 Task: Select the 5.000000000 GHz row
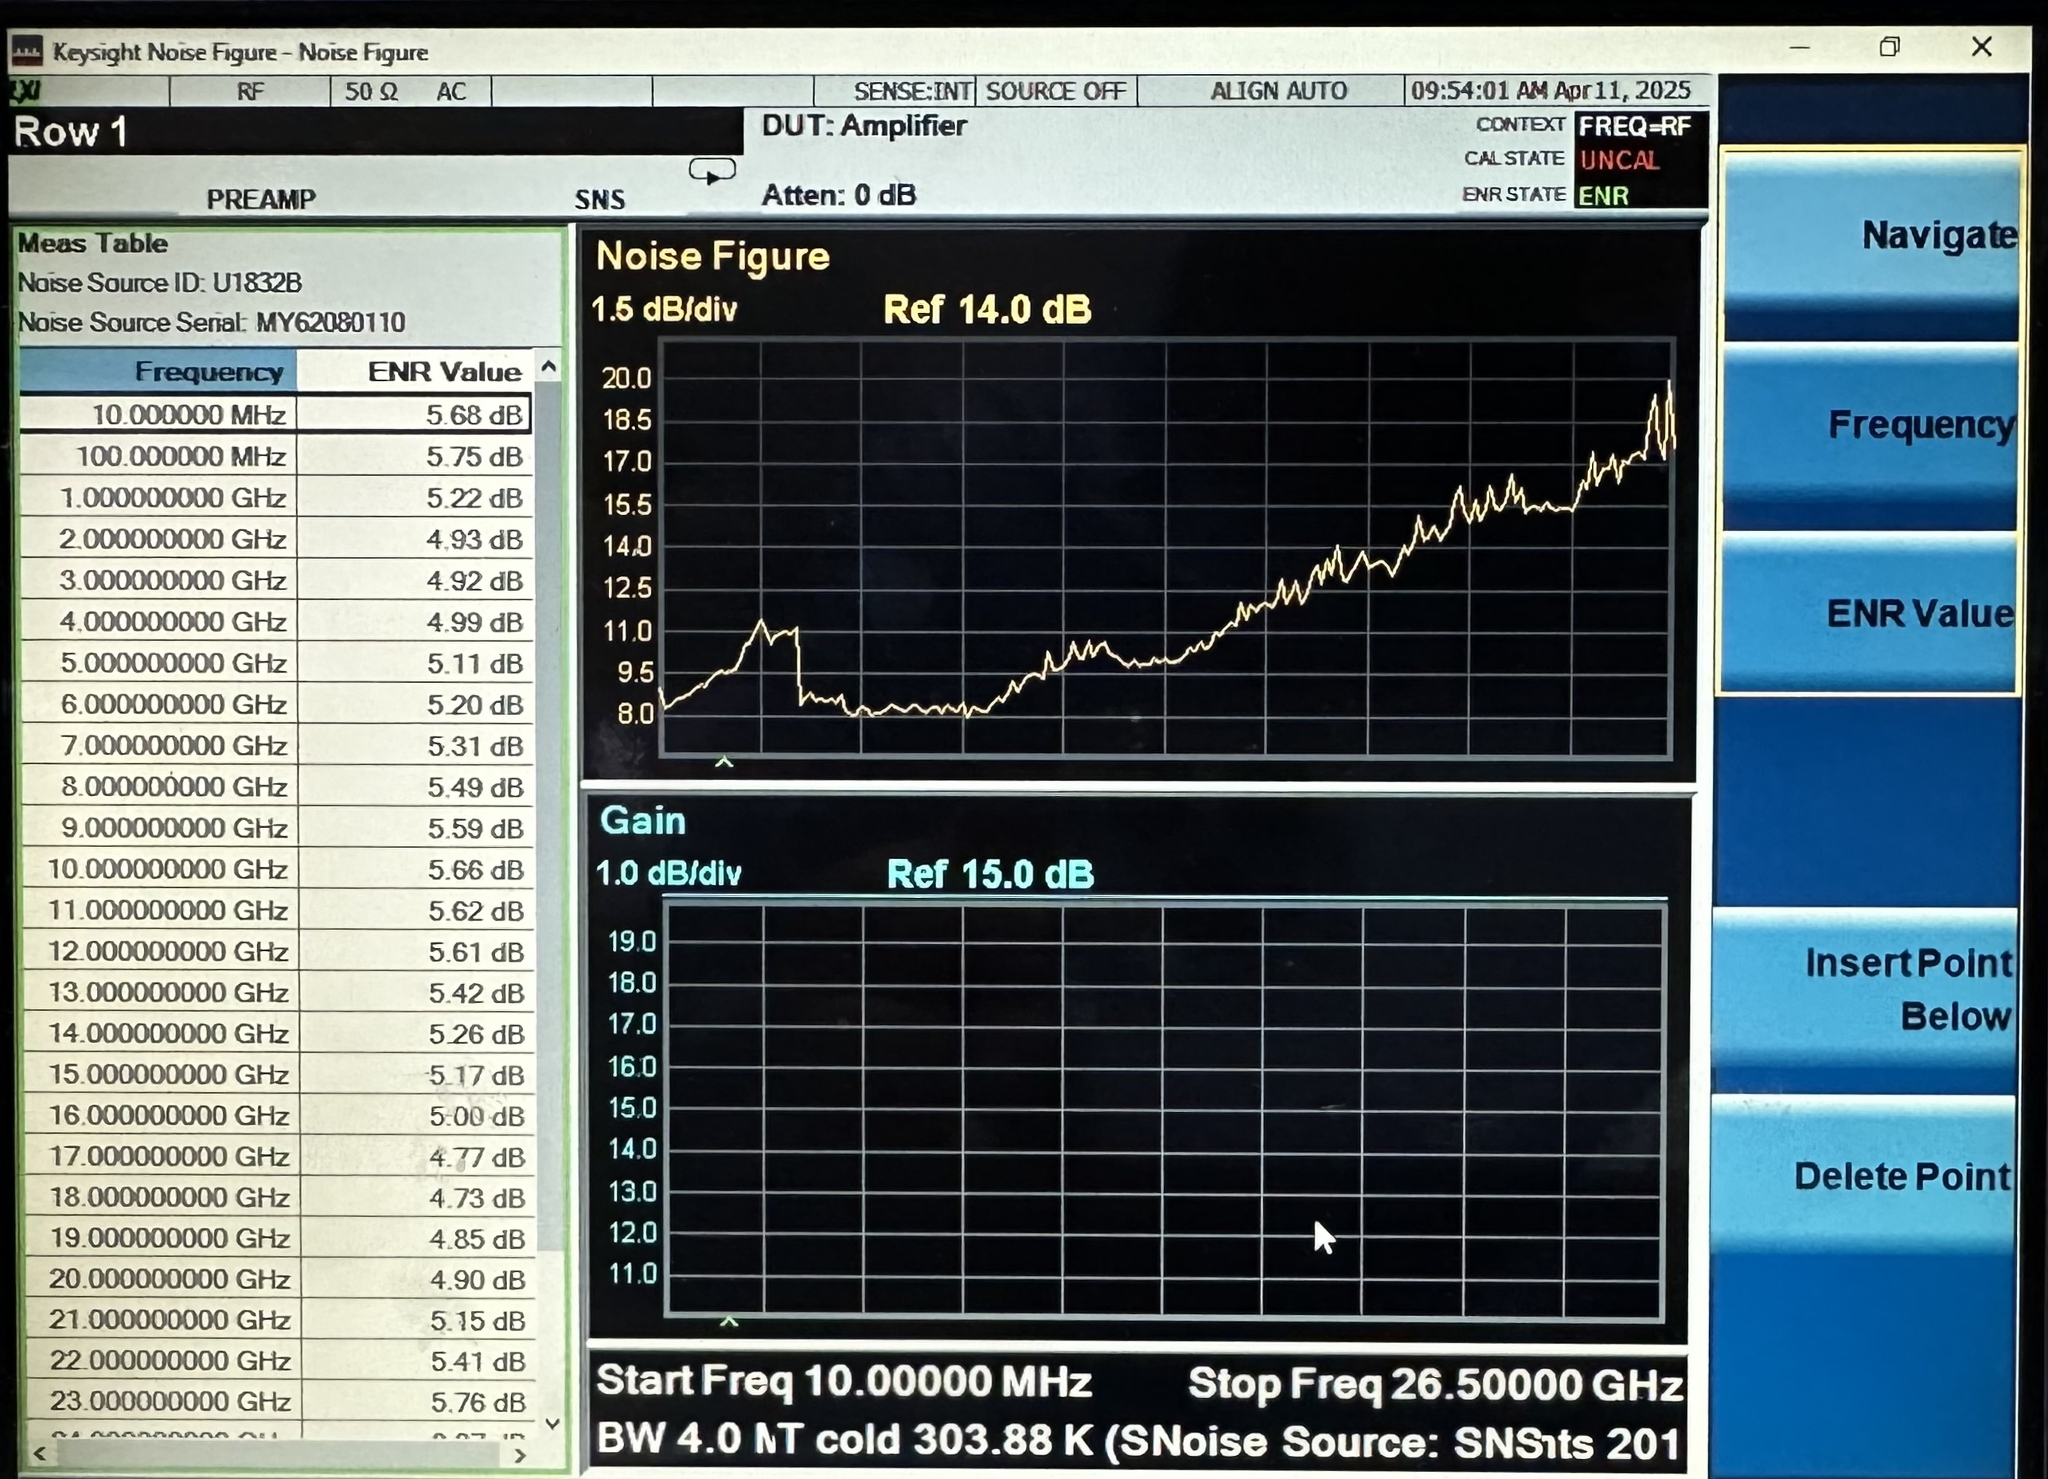tap(275, 662)
